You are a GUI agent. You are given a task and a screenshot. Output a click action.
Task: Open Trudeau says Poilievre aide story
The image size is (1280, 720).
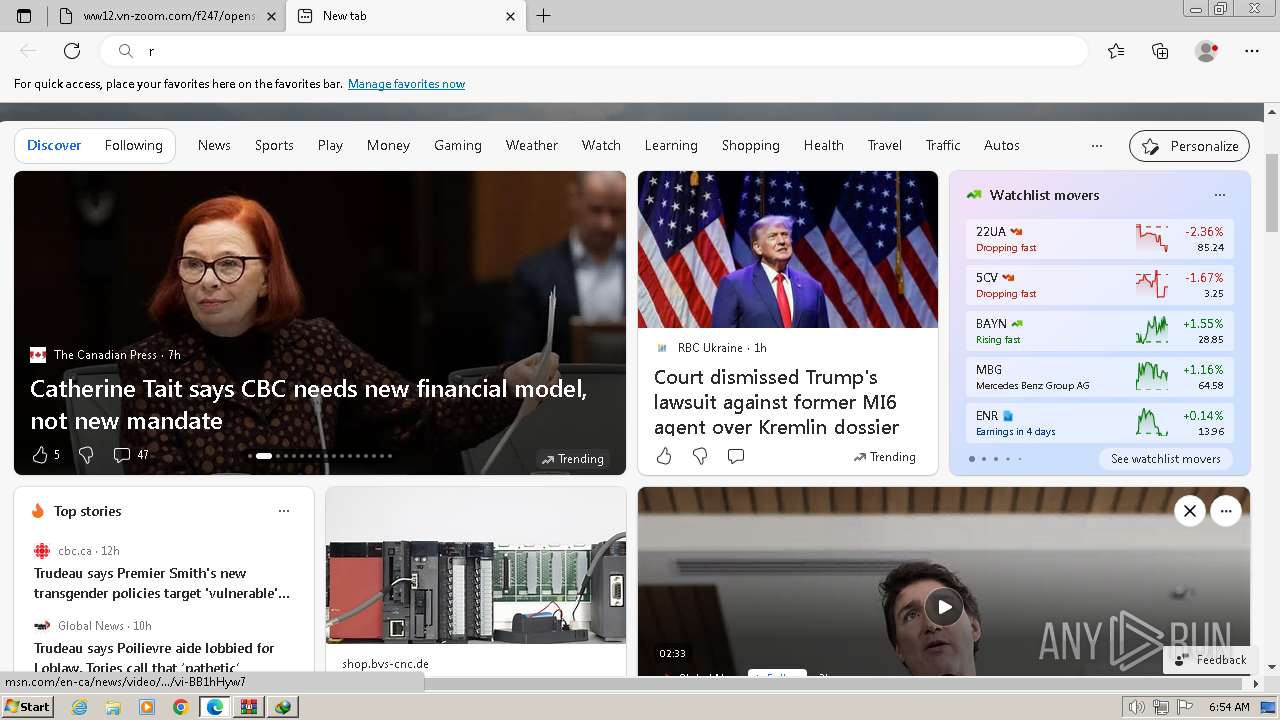(x=154, y=657)
